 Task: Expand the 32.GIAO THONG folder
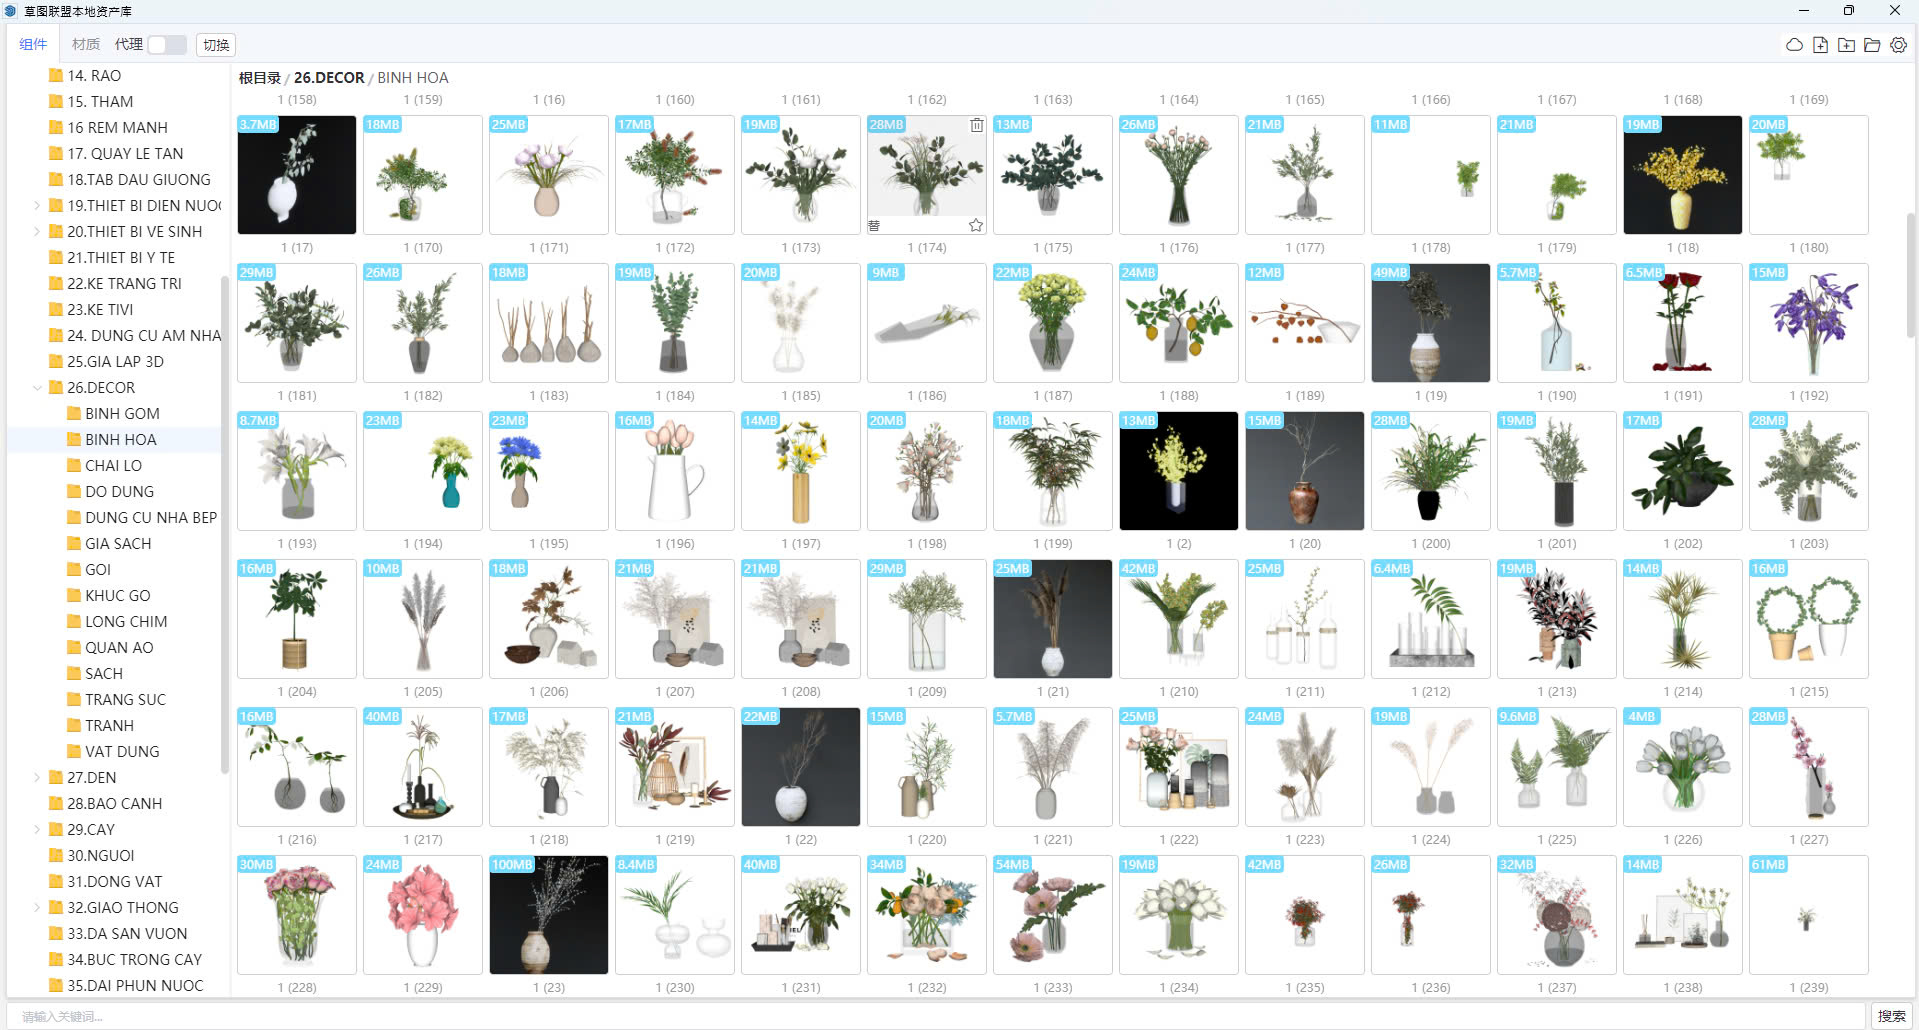[37, 908]
